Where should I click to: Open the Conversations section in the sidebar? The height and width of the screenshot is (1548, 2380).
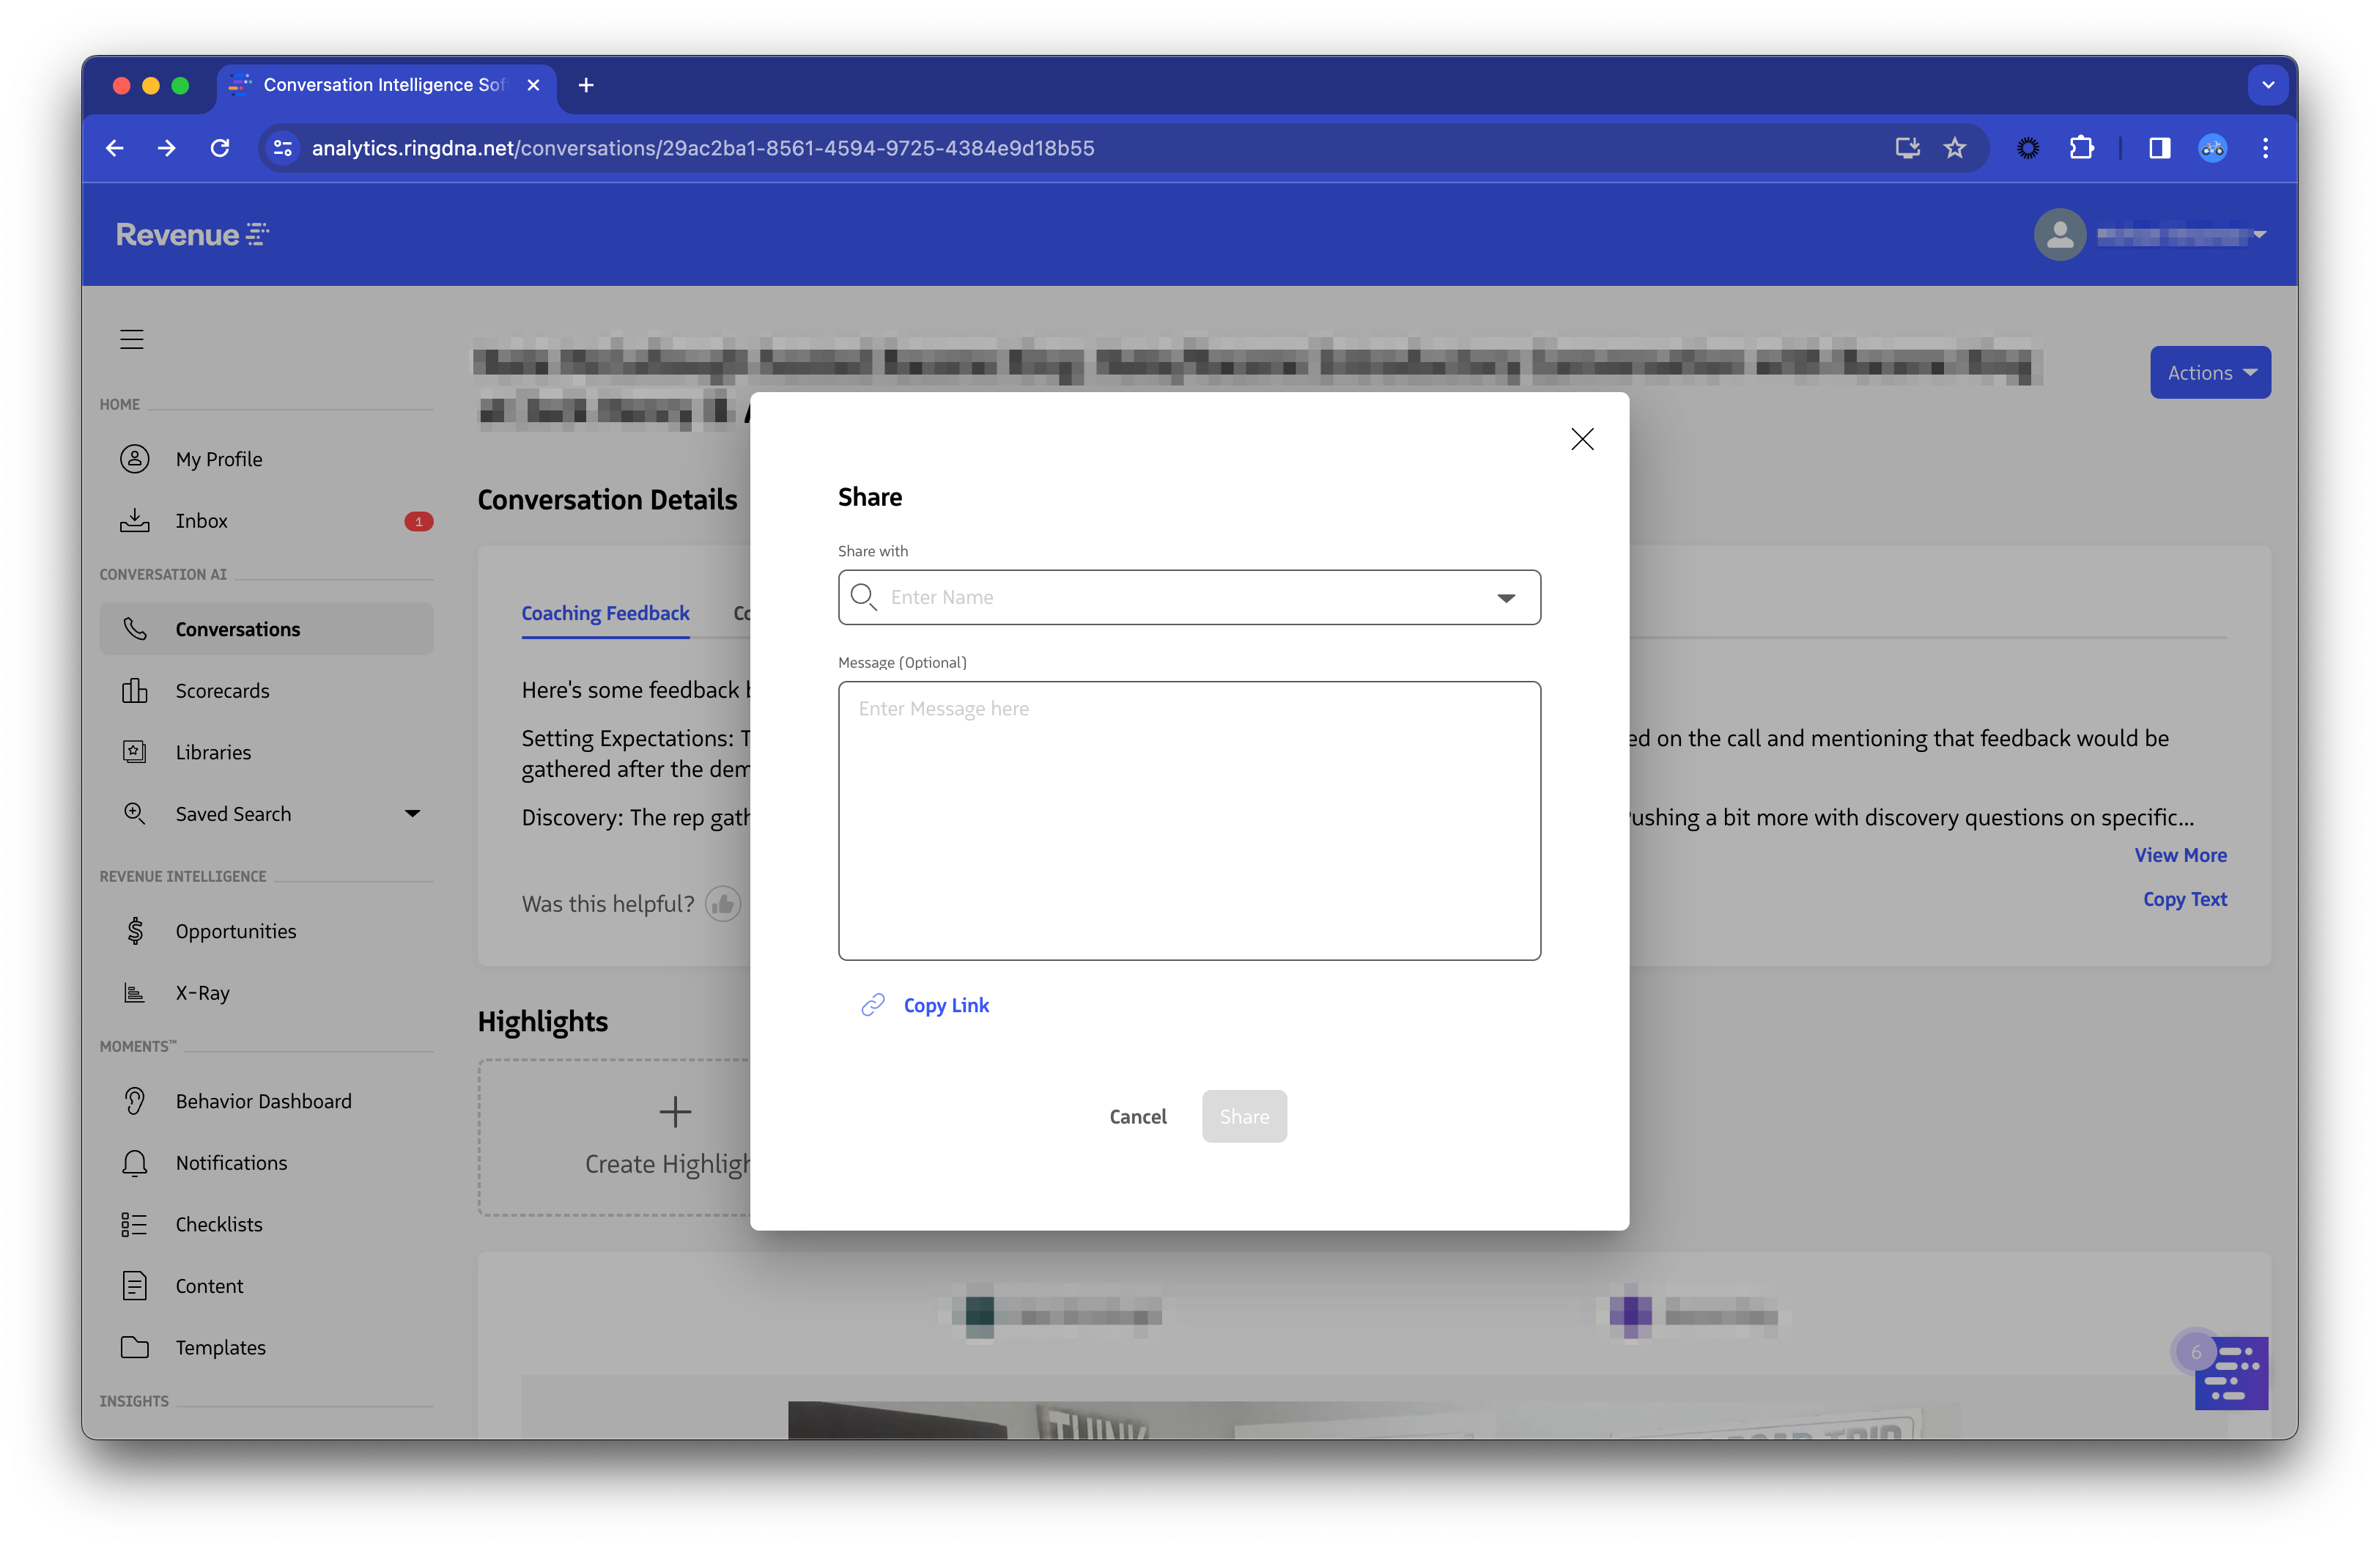tap(238, 629)
